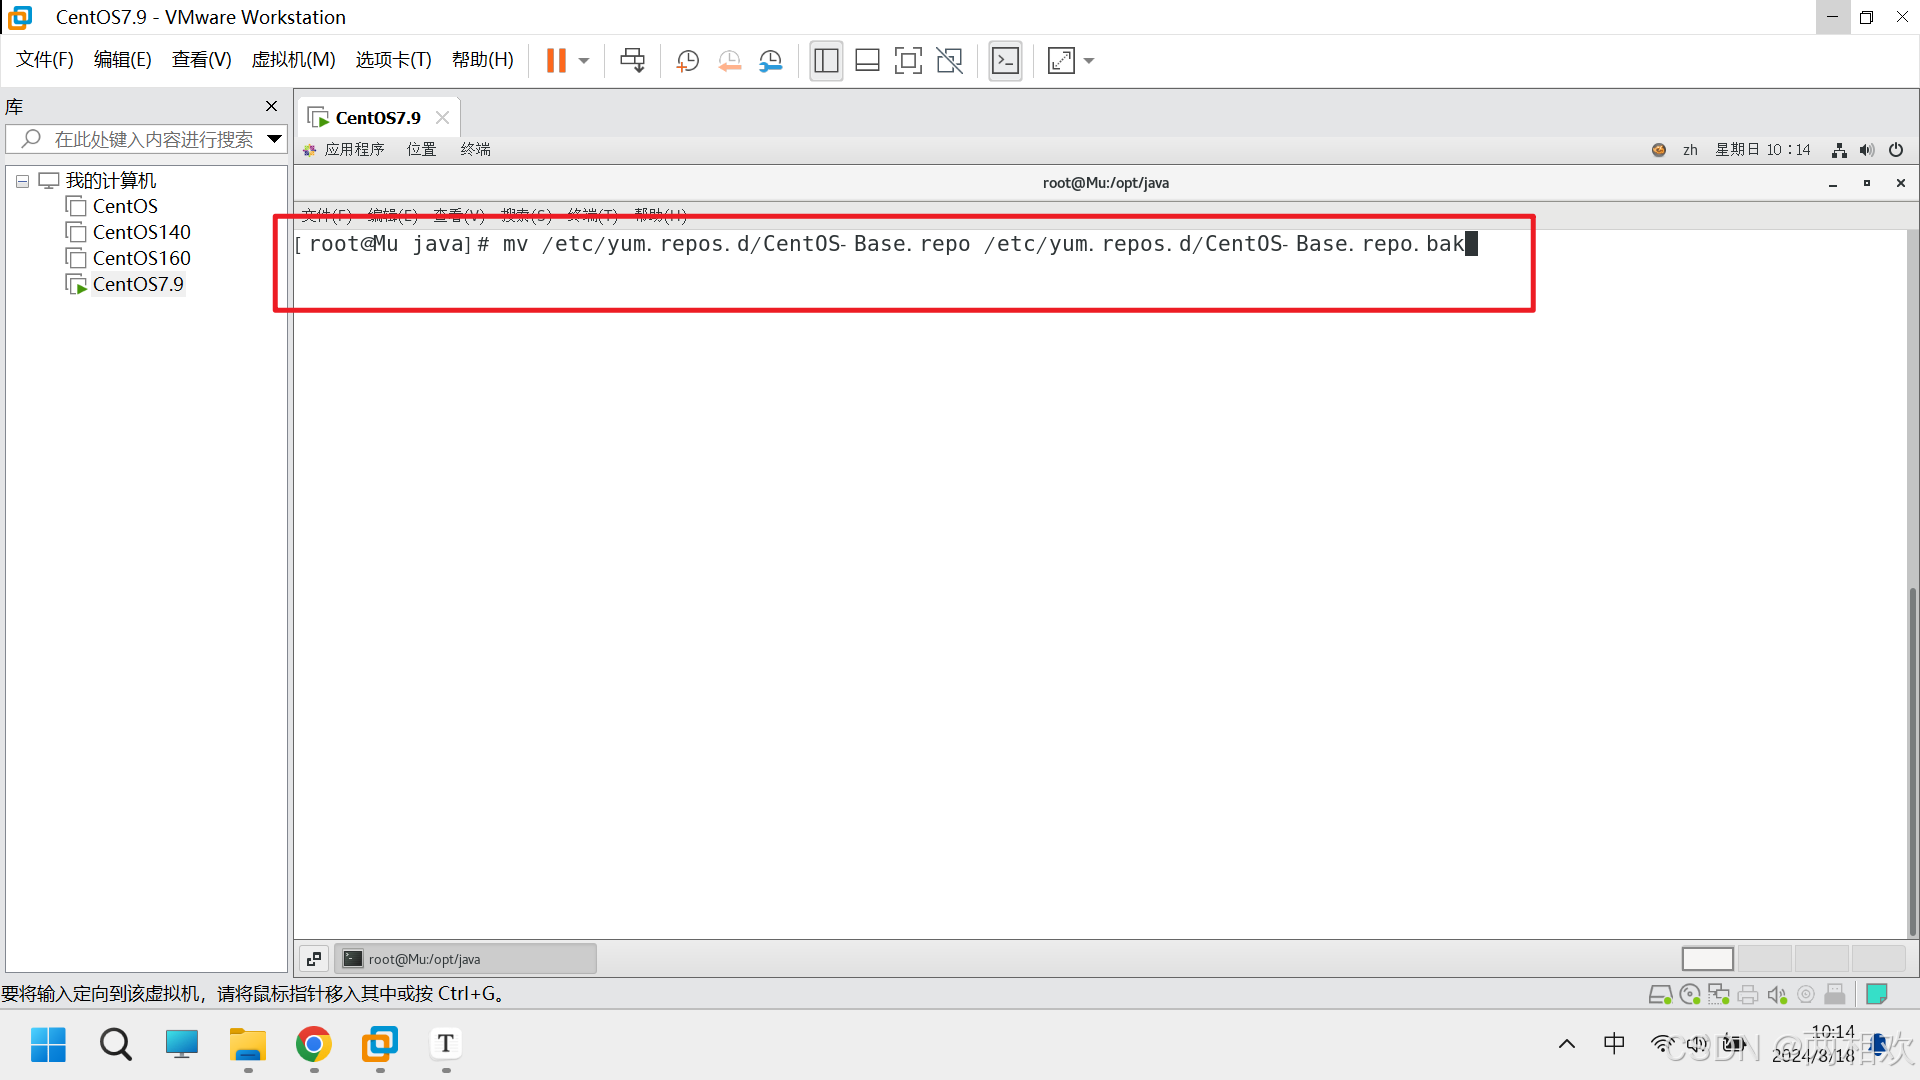This screenshot has width=1920, height=1080.
Task: Select CentOS160 in the library
Action: pos(141,258)
